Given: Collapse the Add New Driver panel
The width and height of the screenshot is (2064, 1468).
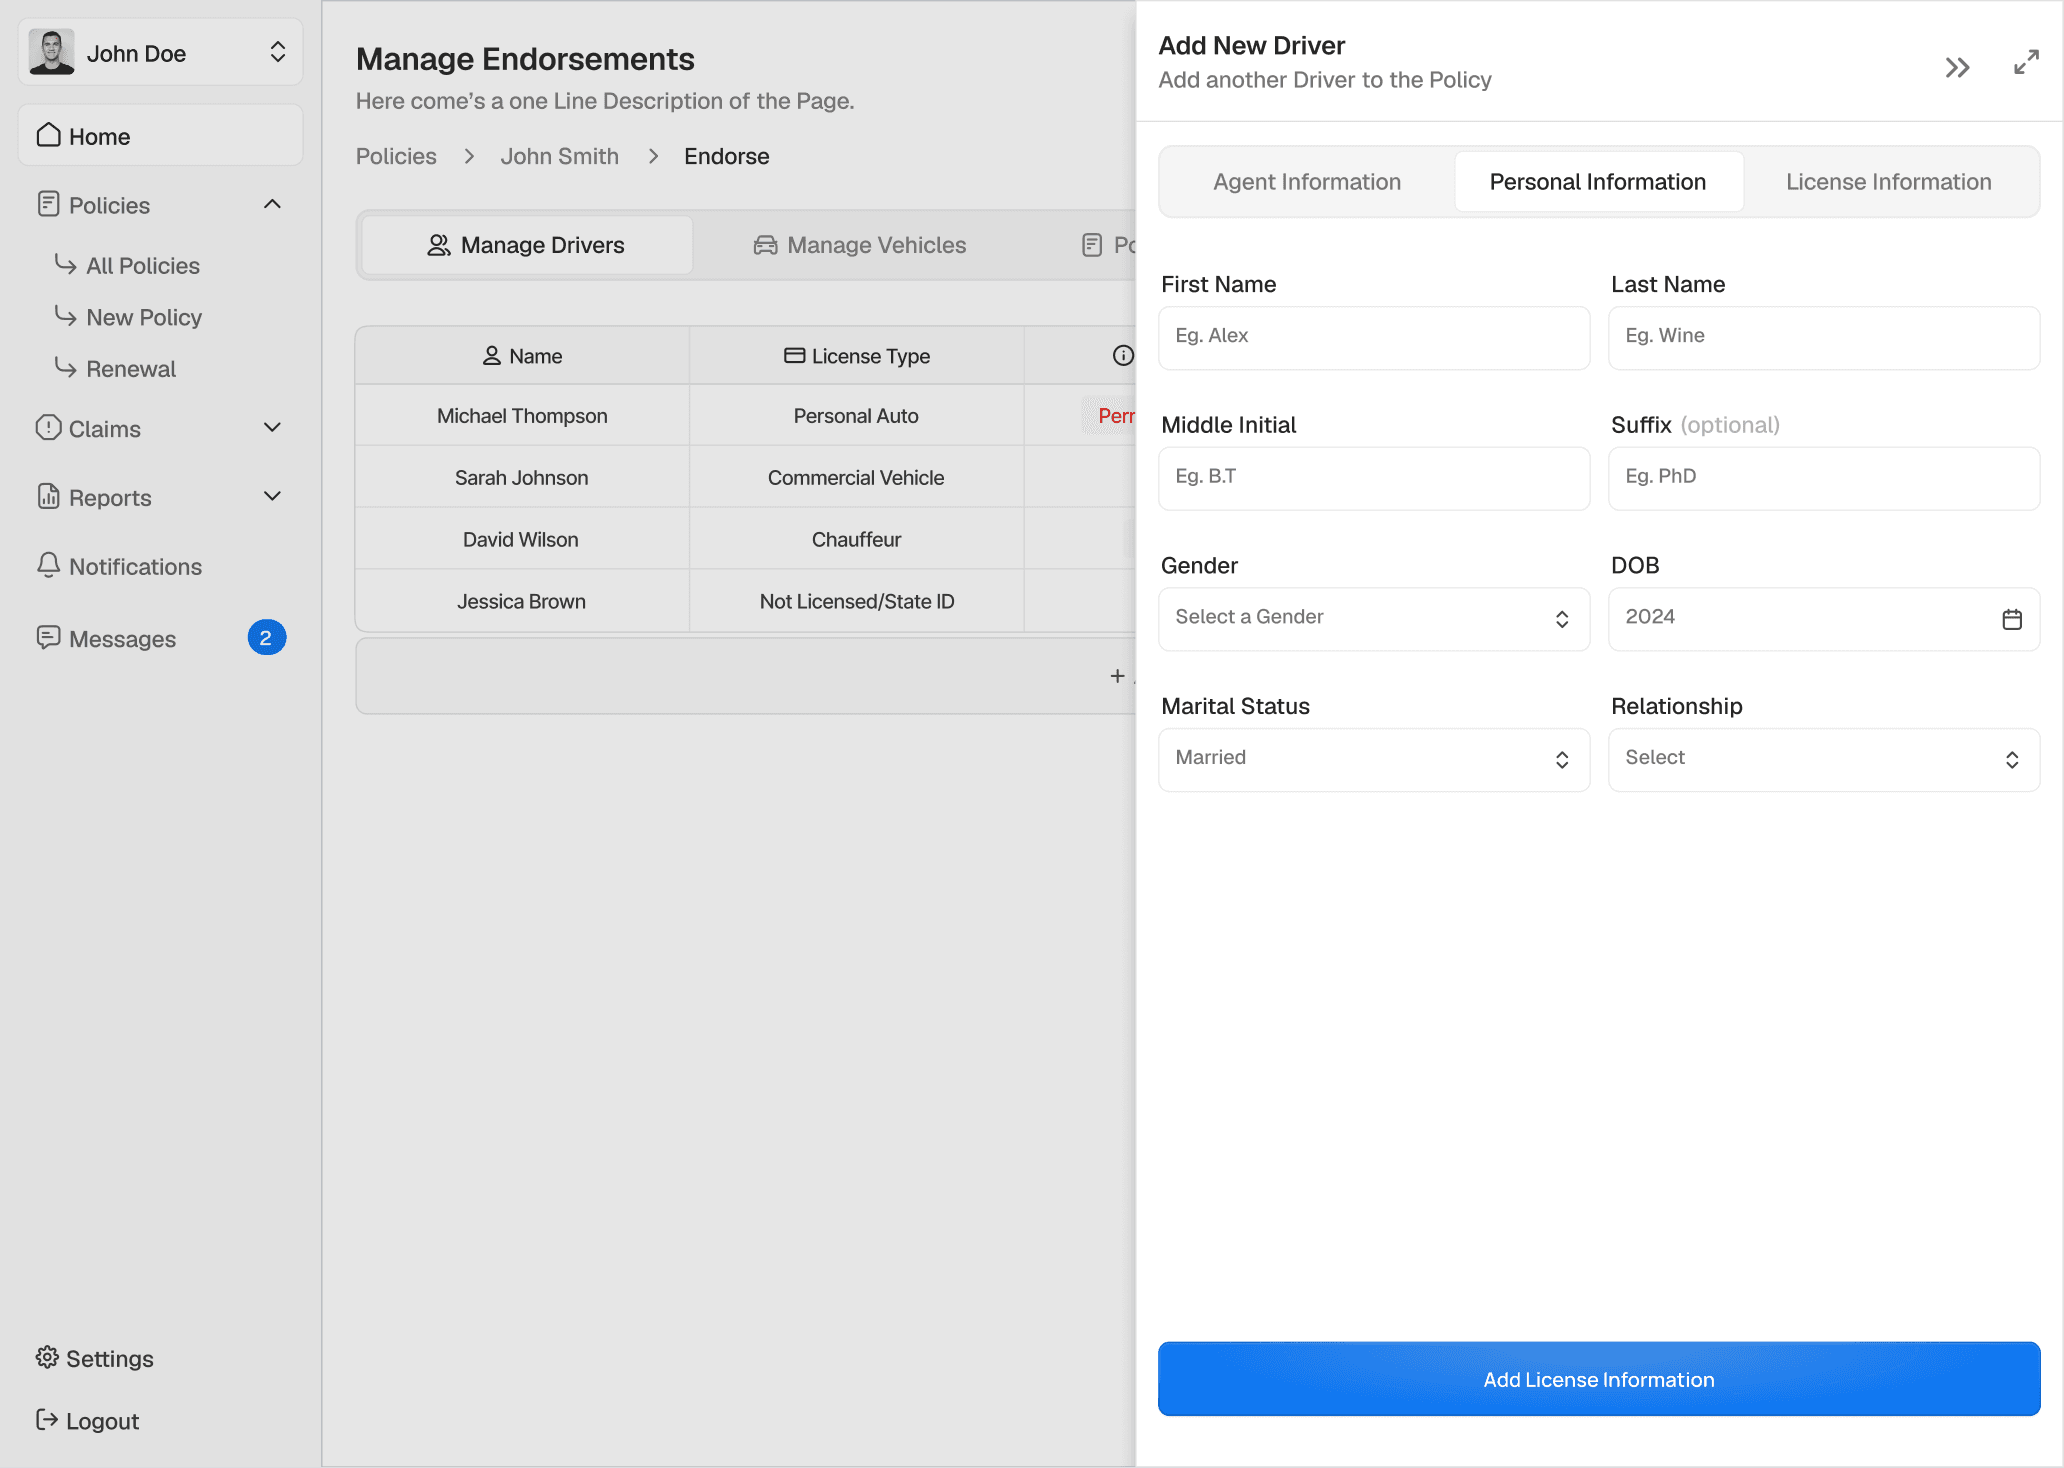Looking at the screenshot, I should click(1957, 67).
